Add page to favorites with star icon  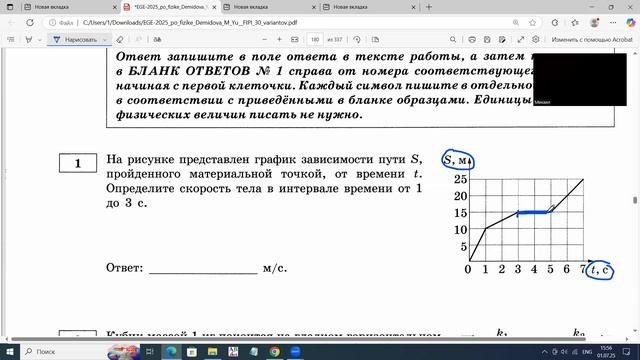click(x=532, y=23)
